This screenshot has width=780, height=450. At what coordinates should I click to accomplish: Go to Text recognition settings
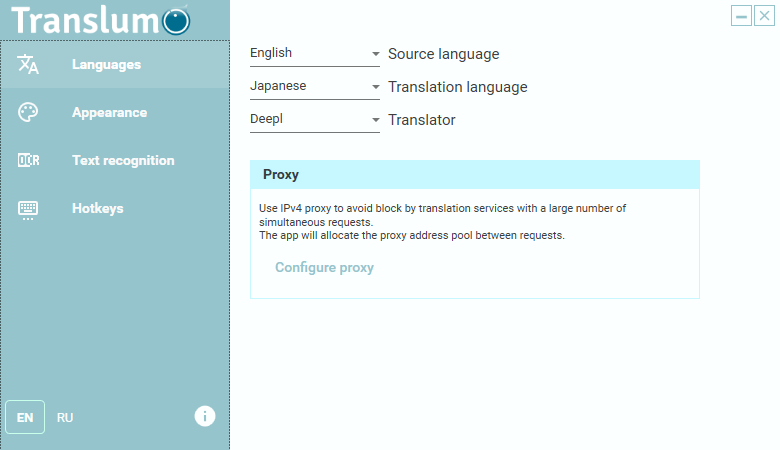point(115,160)
